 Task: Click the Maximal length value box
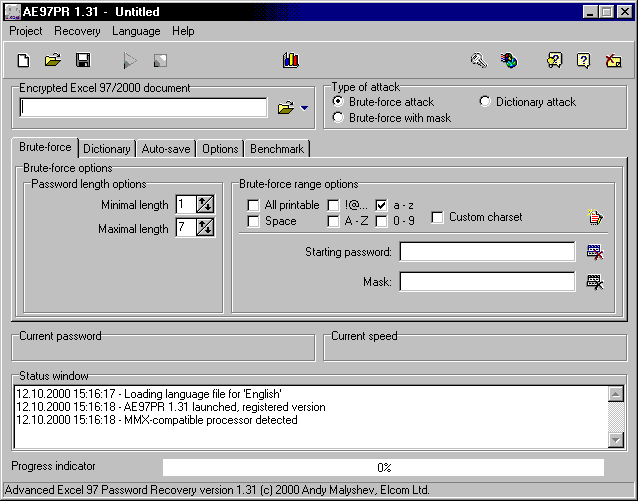pos(186,228)
